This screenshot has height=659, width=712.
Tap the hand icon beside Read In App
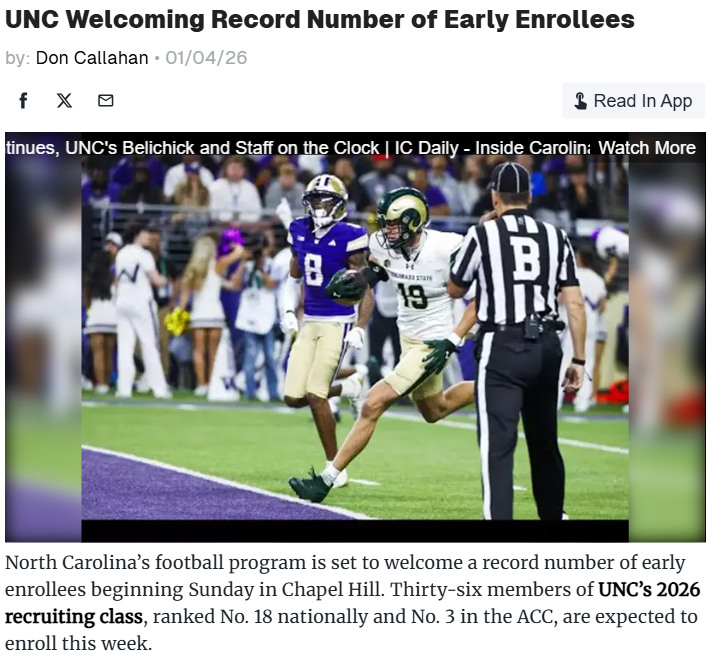(580, 101)
